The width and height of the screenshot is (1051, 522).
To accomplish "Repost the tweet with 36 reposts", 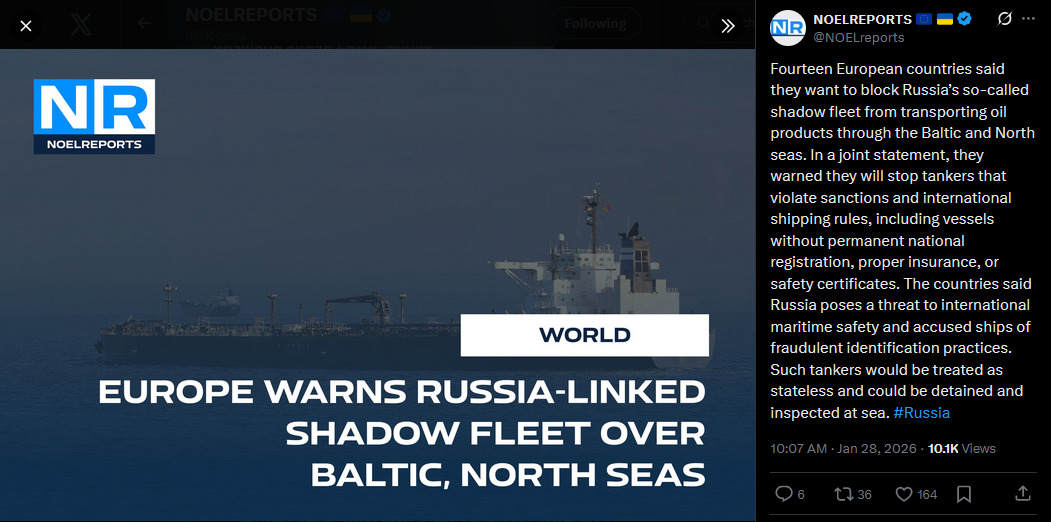I will coord(852,495).
